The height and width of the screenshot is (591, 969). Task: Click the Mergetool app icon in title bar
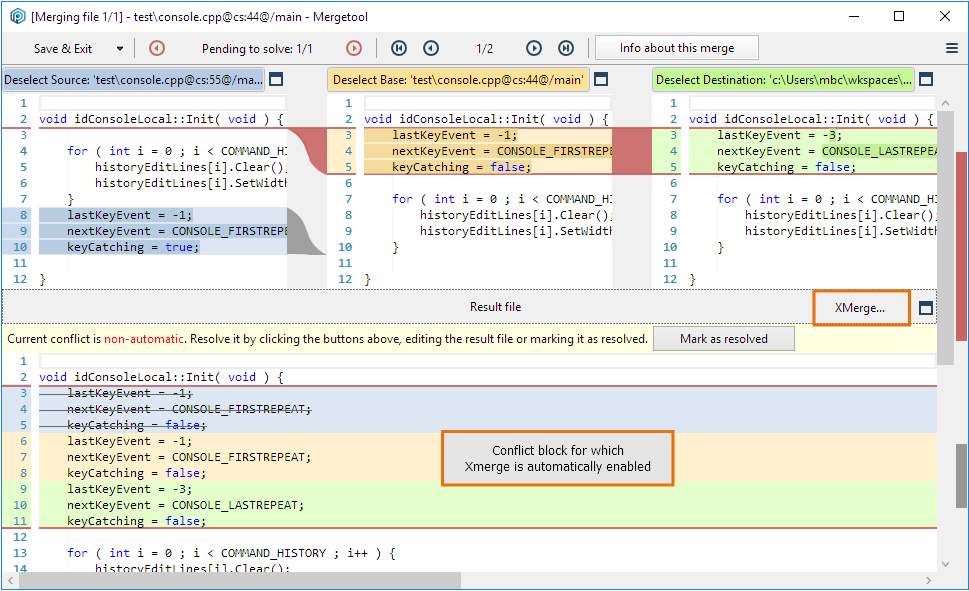(17, 17)
